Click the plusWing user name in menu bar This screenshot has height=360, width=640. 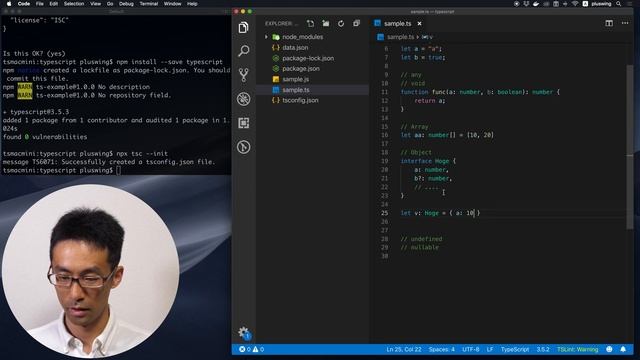601,4
